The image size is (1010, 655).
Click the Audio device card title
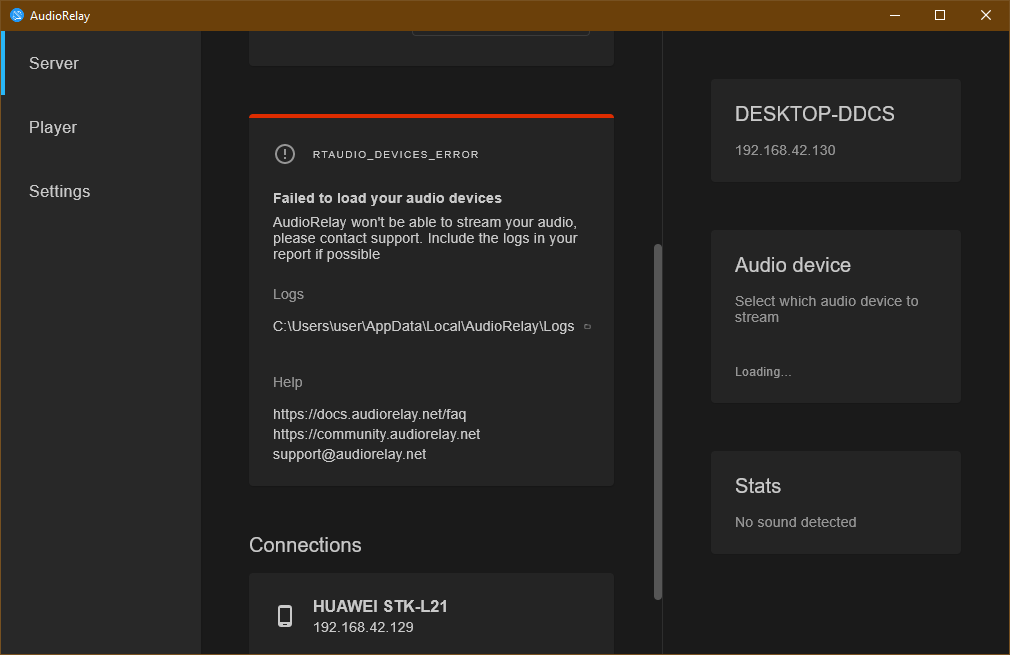point(793,265)
